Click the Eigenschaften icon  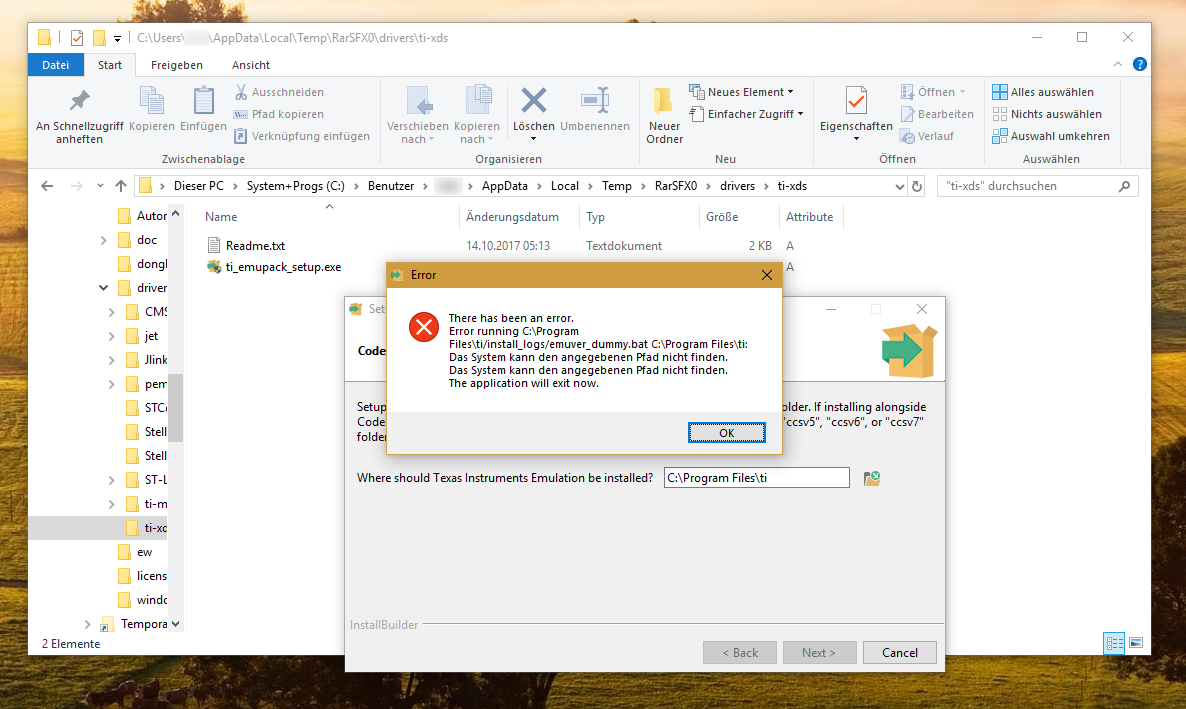856,101
